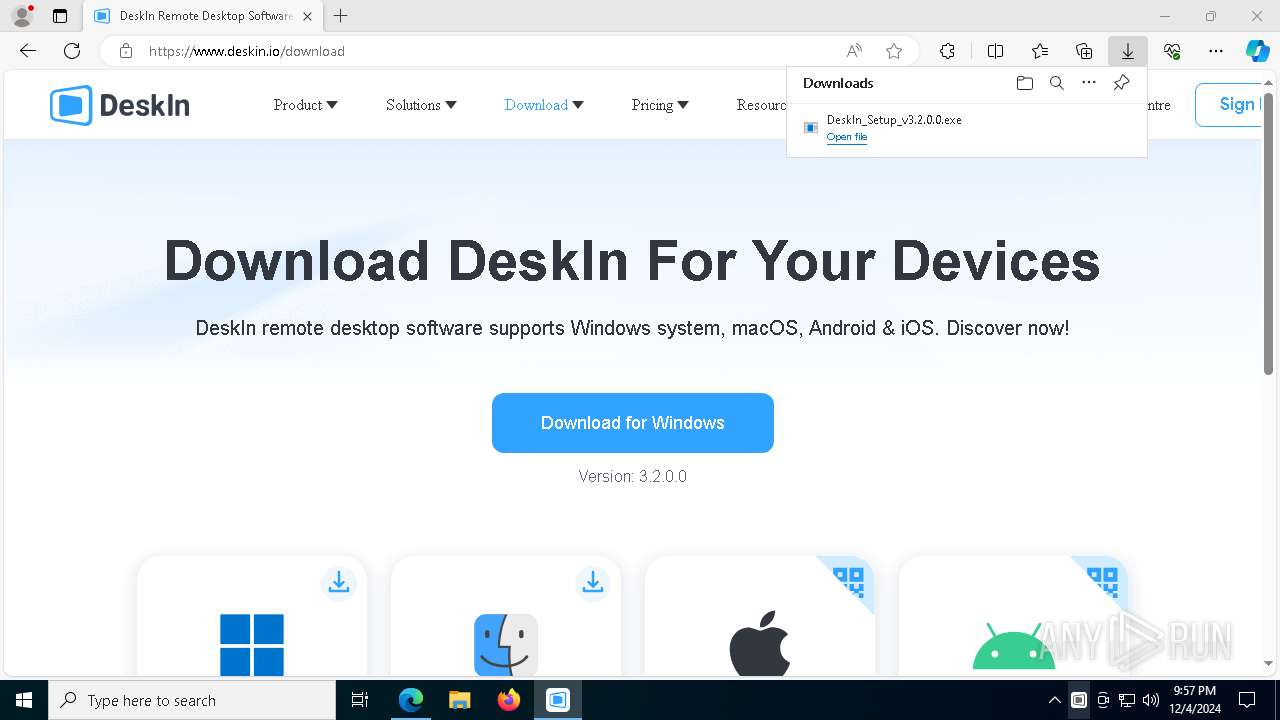Reload the page with refresh icon

click(72, 51)
